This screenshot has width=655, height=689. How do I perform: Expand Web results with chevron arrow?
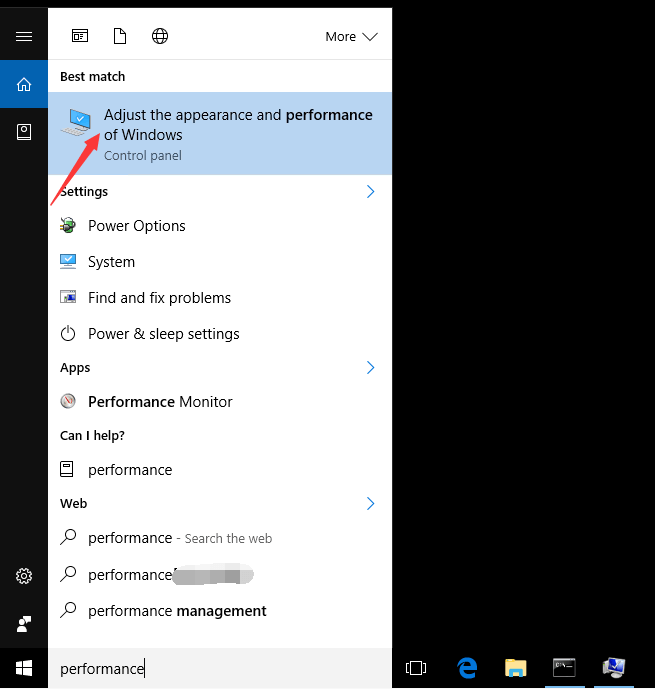click(370, 503)
